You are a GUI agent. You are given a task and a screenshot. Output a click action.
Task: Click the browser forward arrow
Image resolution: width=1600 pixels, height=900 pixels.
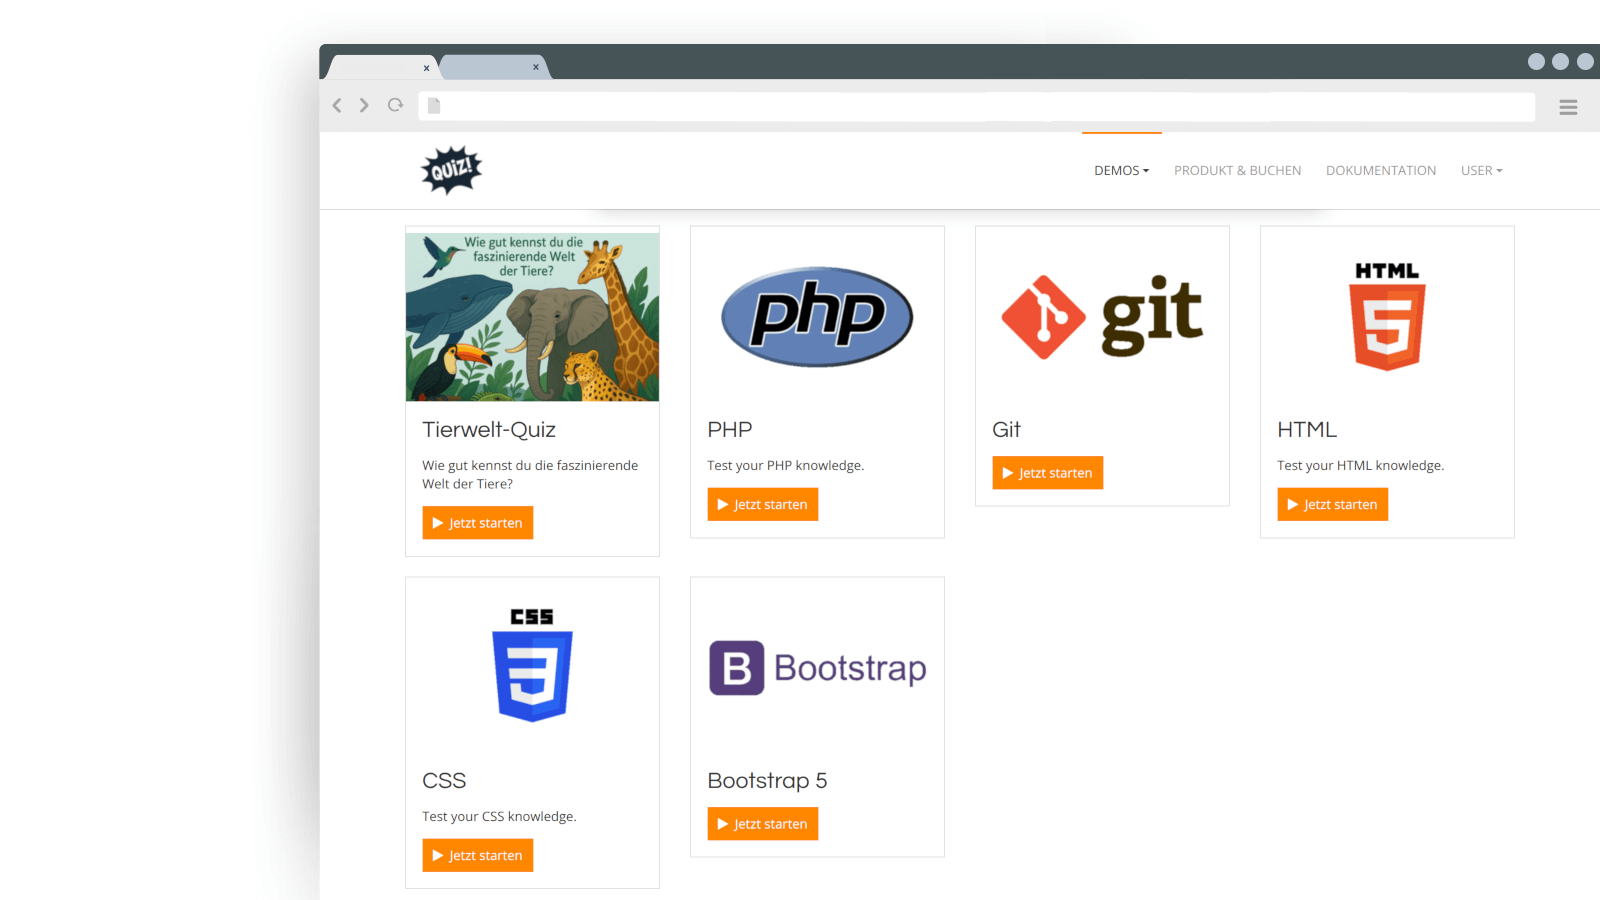tap(364, 105)
